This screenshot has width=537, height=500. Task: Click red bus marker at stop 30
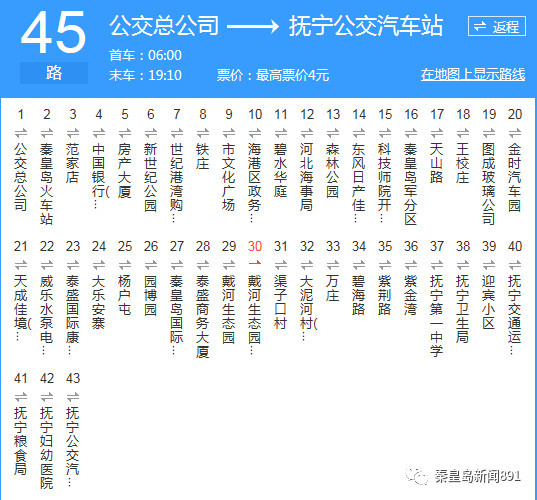[255, 263]
